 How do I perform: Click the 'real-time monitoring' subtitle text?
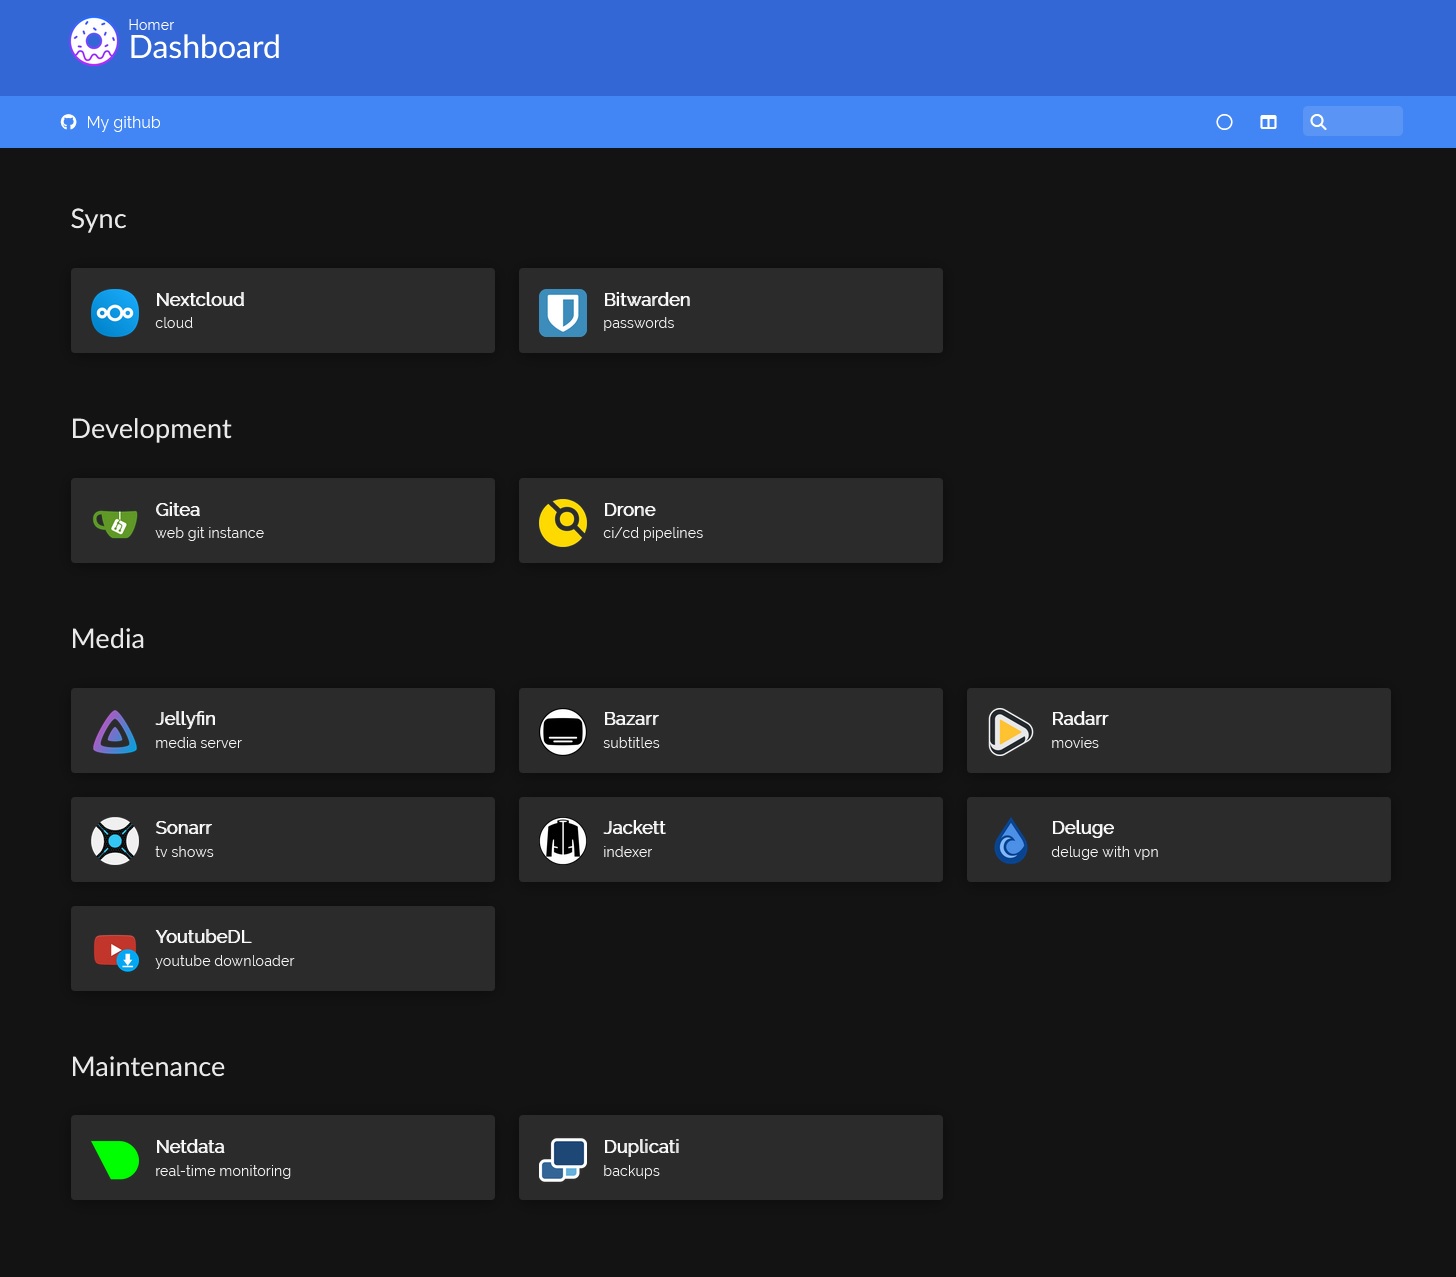point(223,1171)
